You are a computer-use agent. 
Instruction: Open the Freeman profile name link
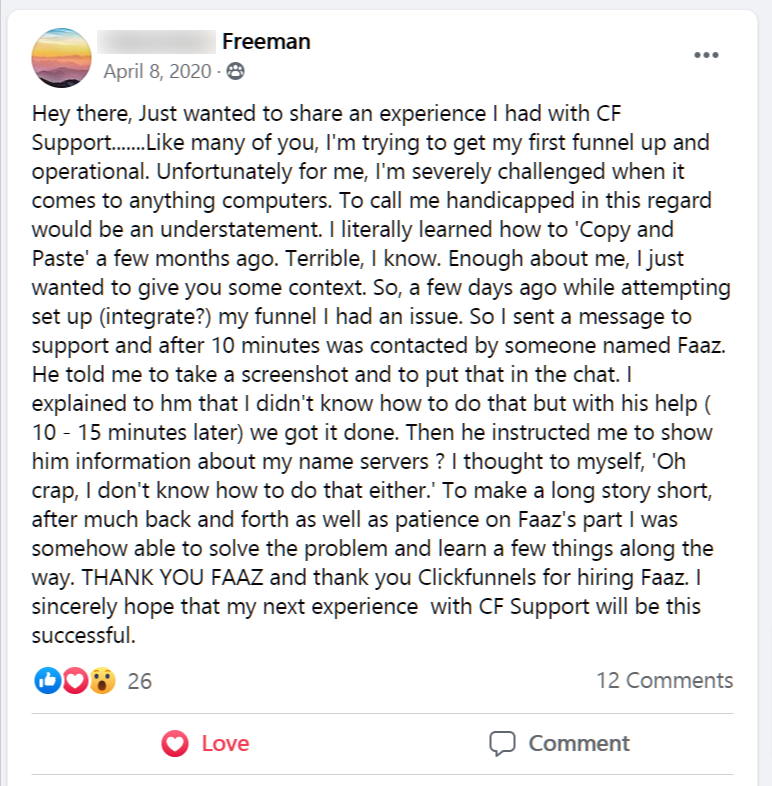tap(265, 41)
